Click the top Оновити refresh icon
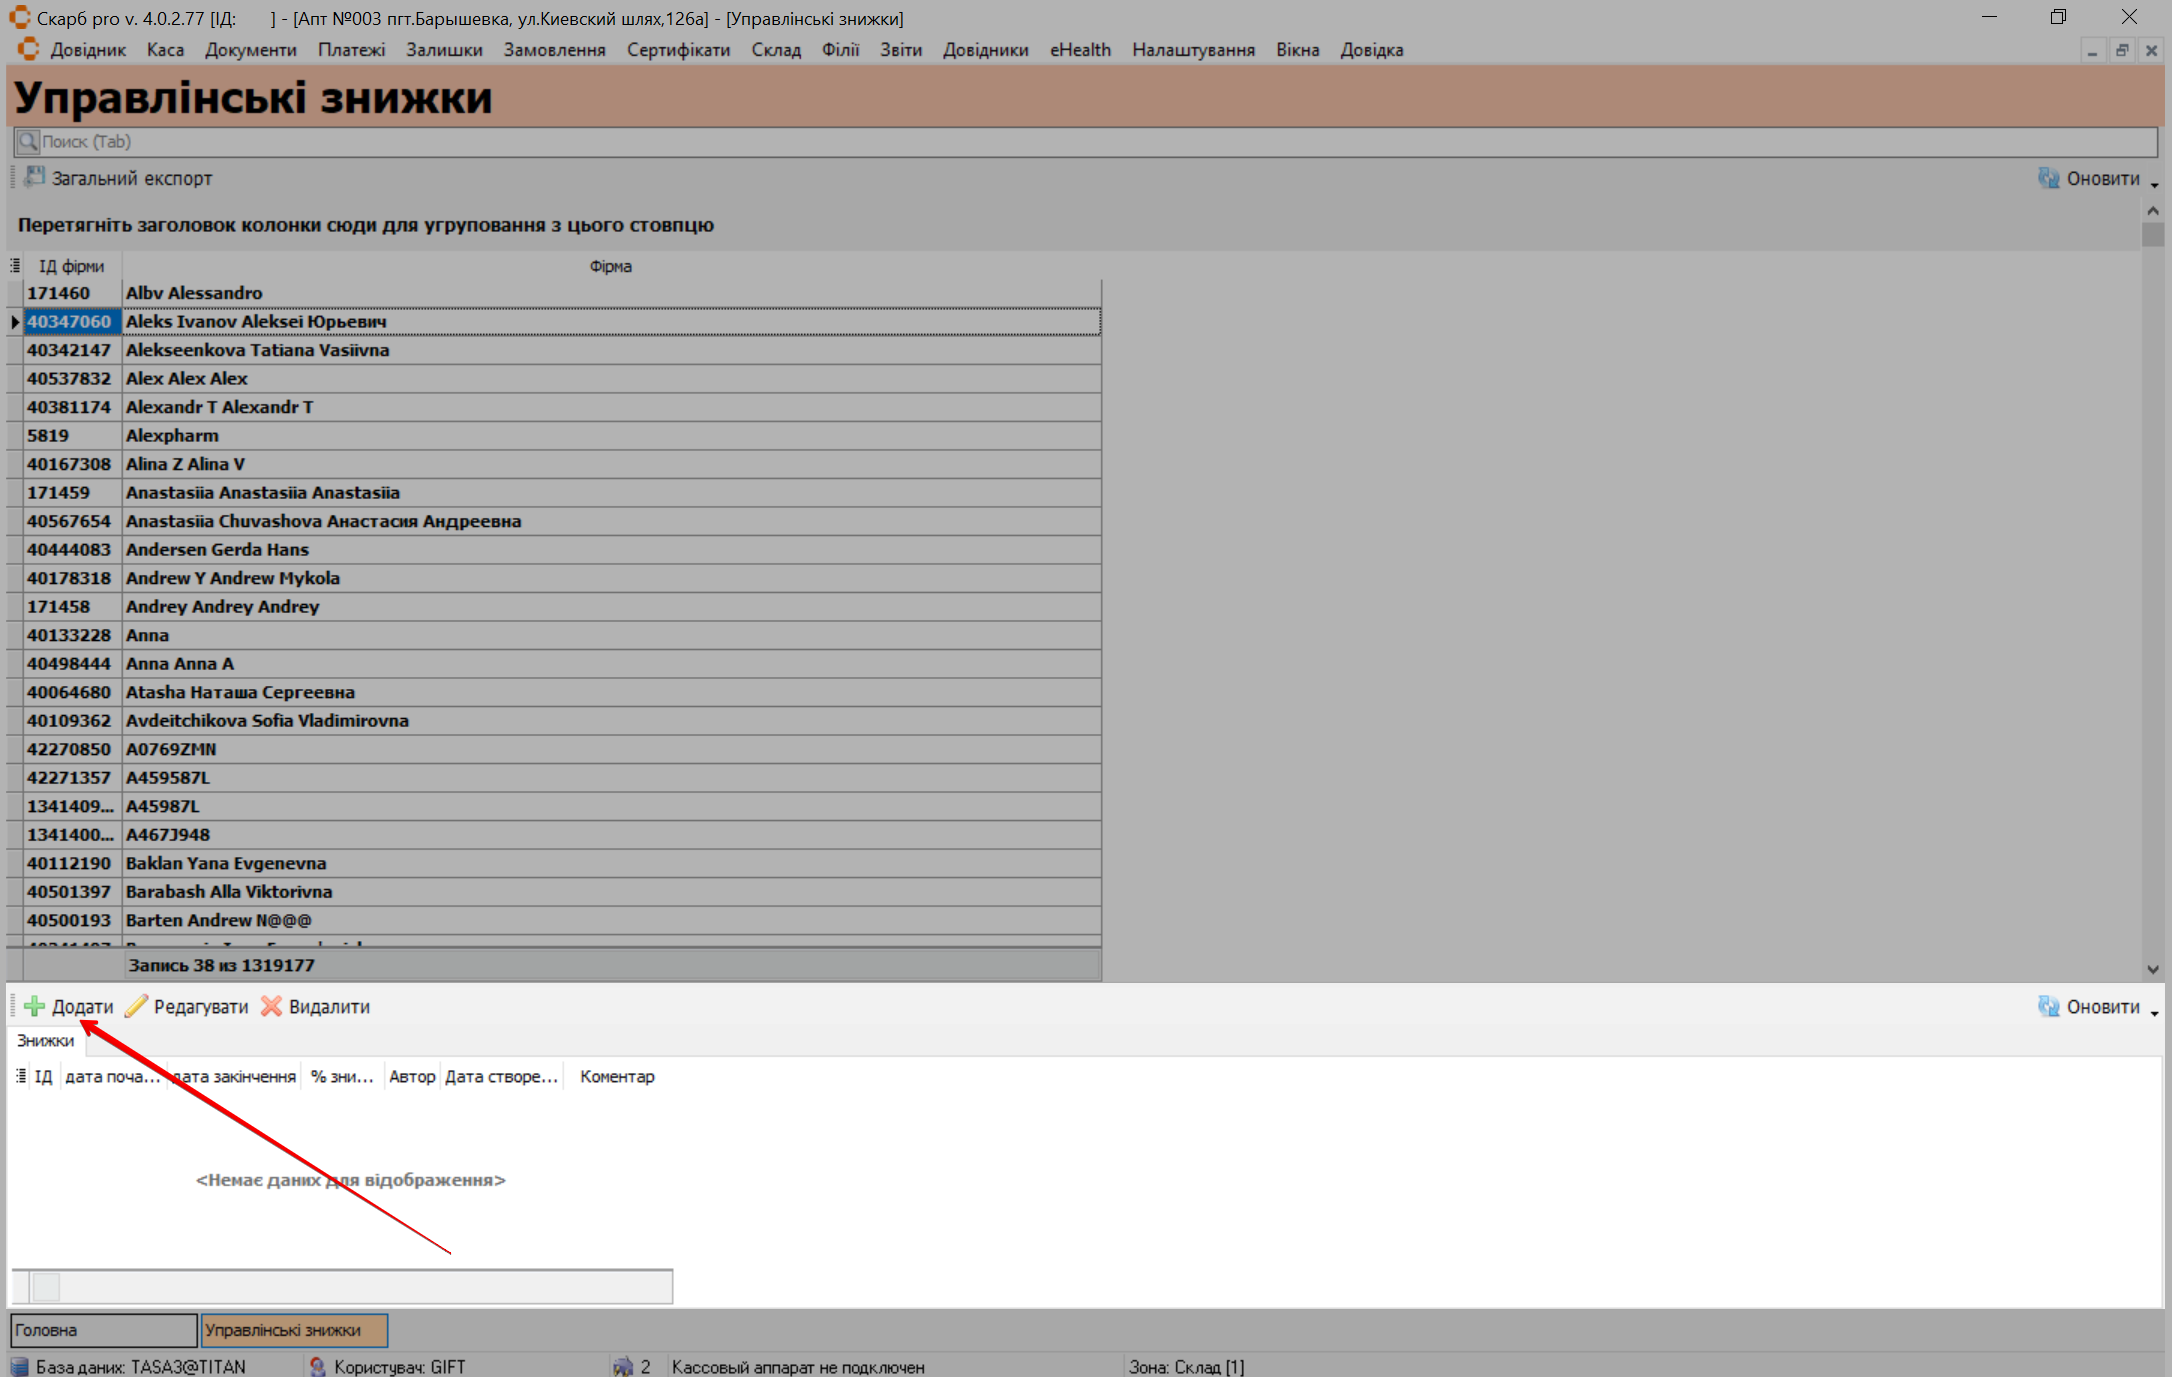Screen dimensions: 2172x1377 pyautogui.click(x=2048, y=178)
